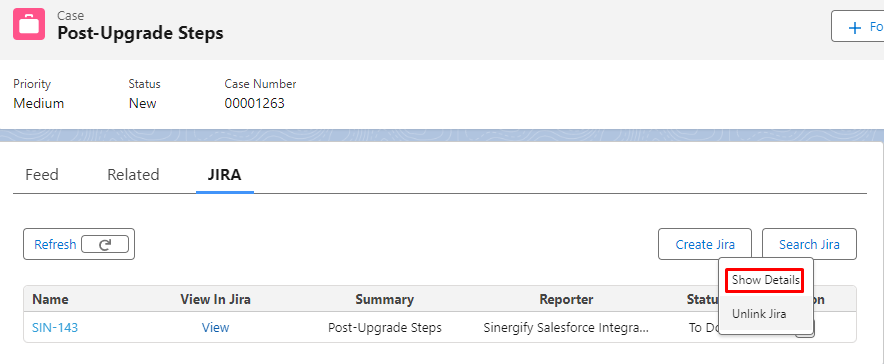Click the Post-Upgrade Steps summary cell

point(384,327)
